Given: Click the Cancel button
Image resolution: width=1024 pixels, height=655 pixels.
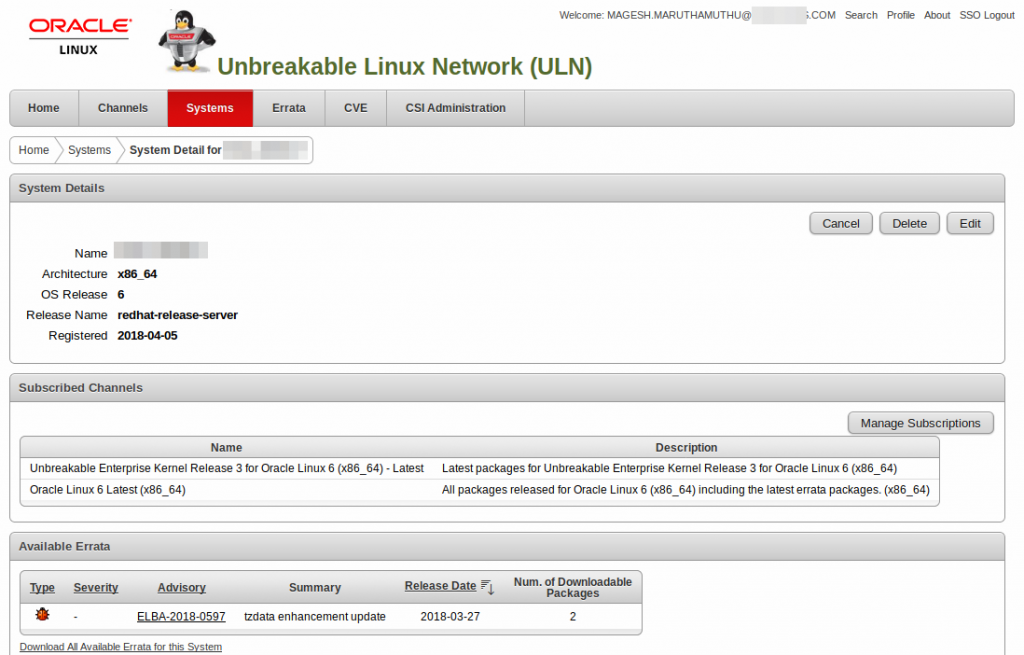Looking at the screenshot, I should coord(840,223).
